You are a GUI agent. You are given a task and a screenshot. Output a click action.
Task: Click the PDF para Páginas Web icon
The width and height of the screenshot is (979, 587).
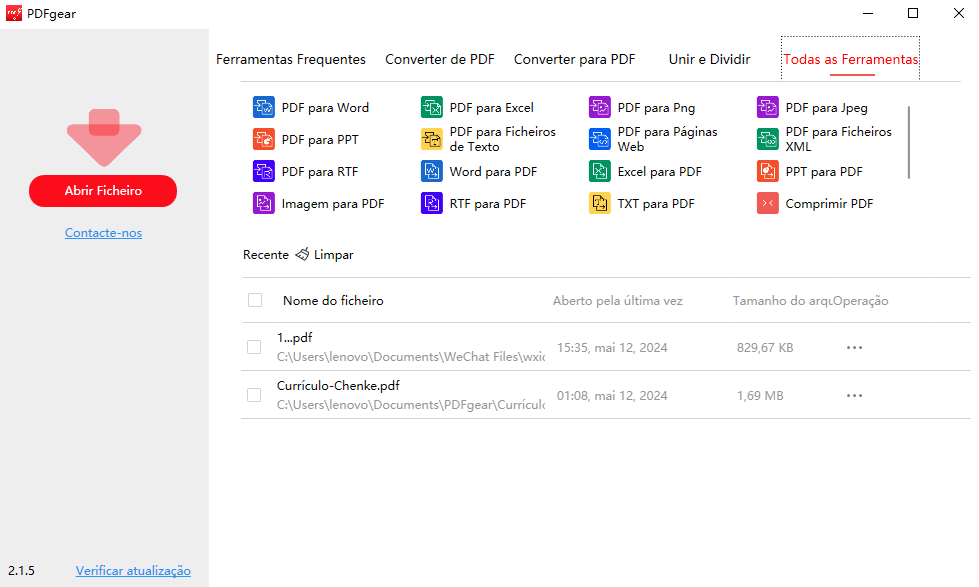(x=599, y=139)
